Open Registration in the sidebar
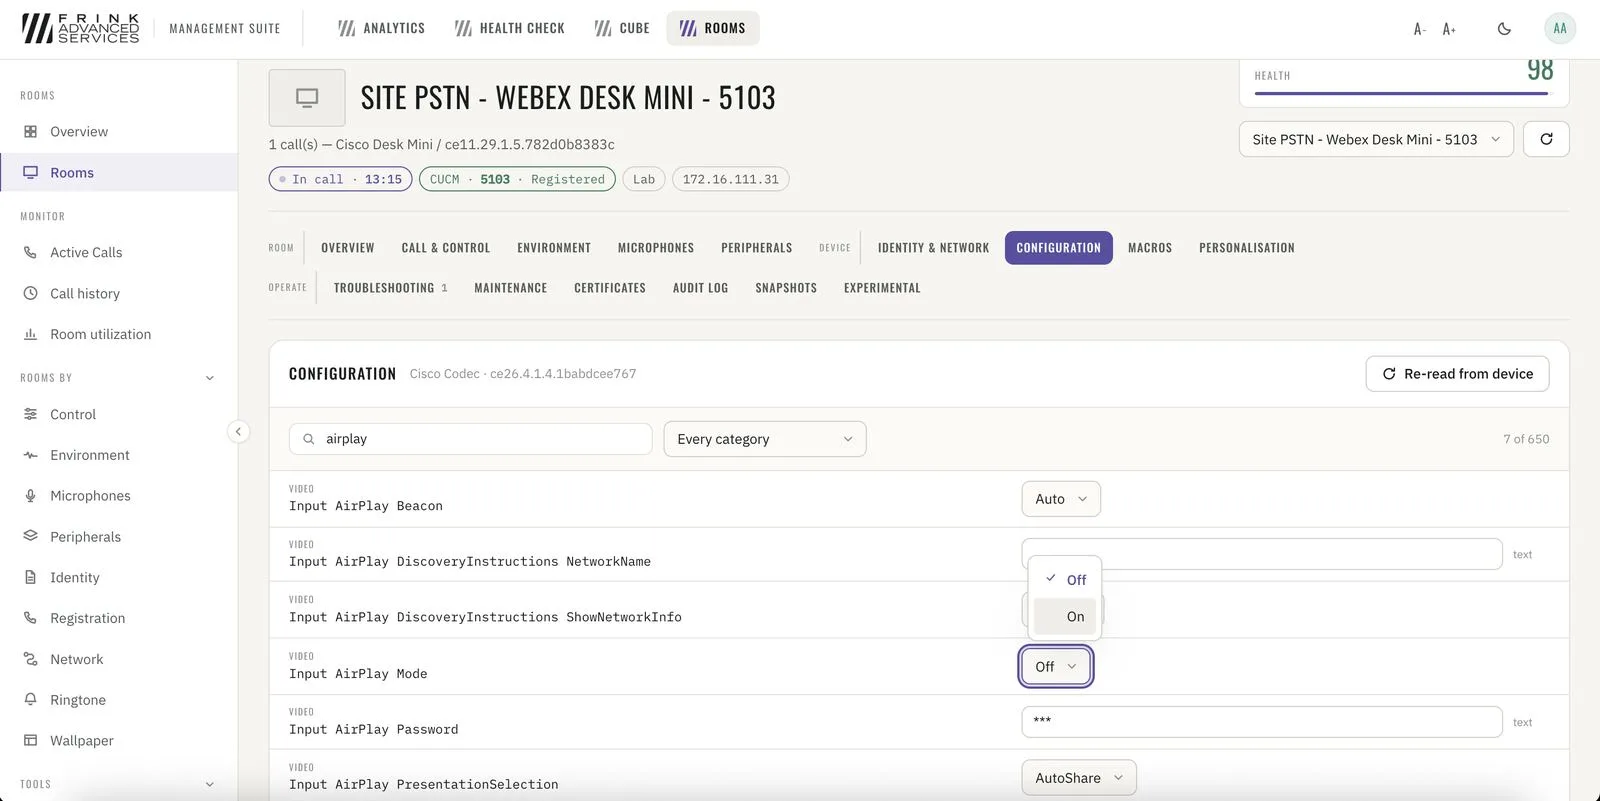The image size is (1600, 801). tap(119, 618)
